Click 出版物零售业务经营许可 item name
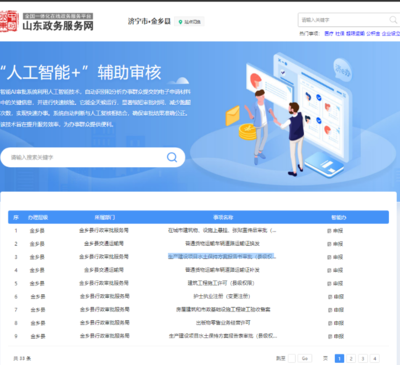 pyautogui.click(x=223, y=323)
